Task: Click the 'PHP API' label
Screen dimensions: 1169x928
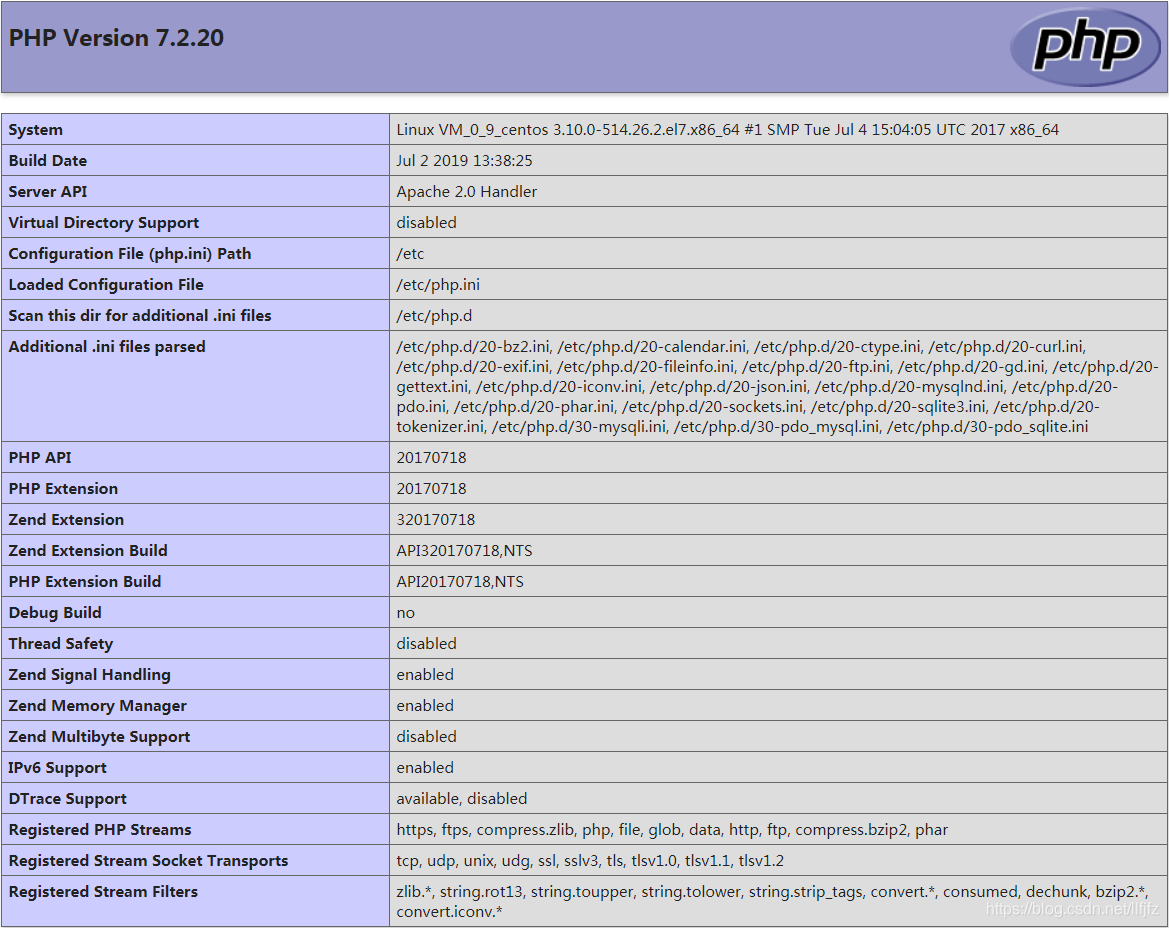Action: 40,458
